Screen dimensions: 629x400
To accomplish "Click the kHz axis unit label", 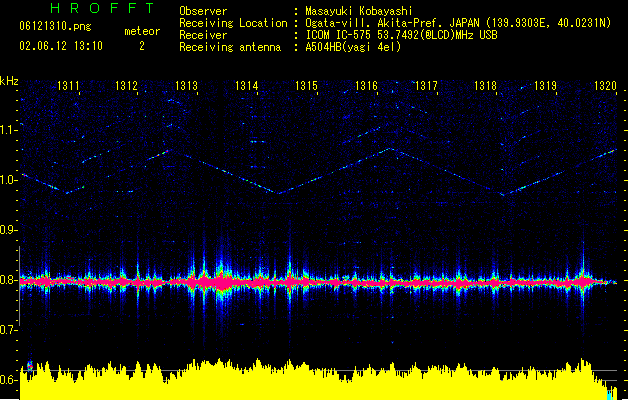I will [x=9, y=81].
